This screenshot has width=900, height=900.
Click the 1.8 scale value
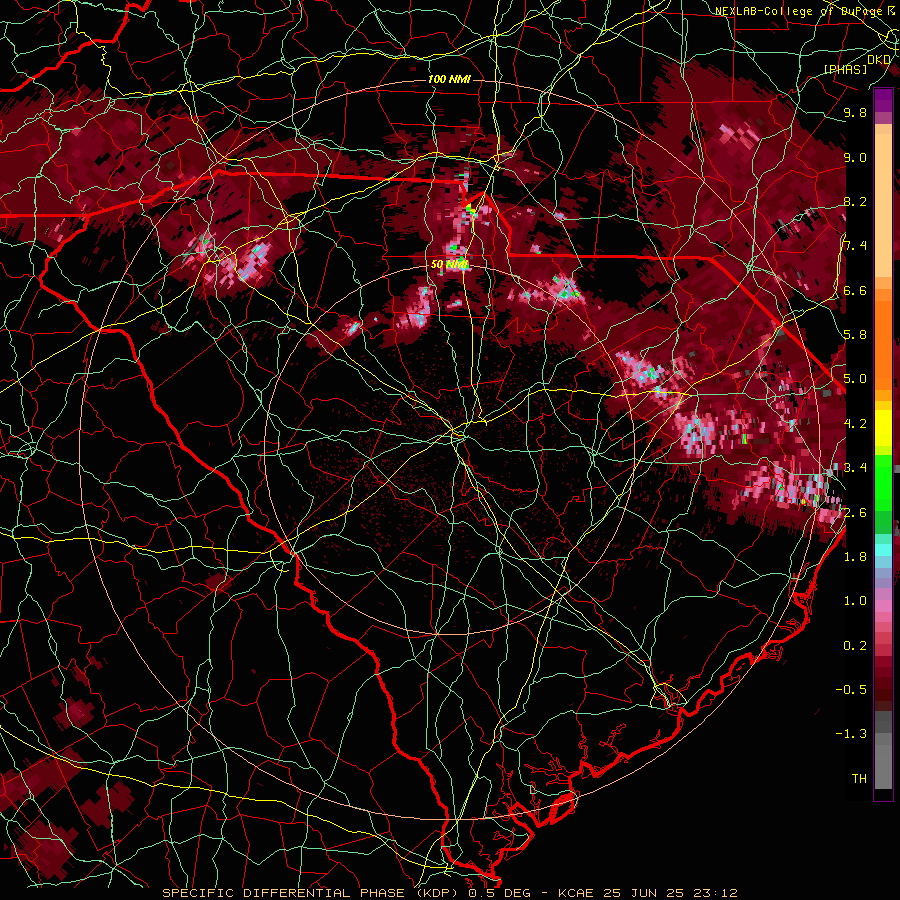click(x=855, y=557)
